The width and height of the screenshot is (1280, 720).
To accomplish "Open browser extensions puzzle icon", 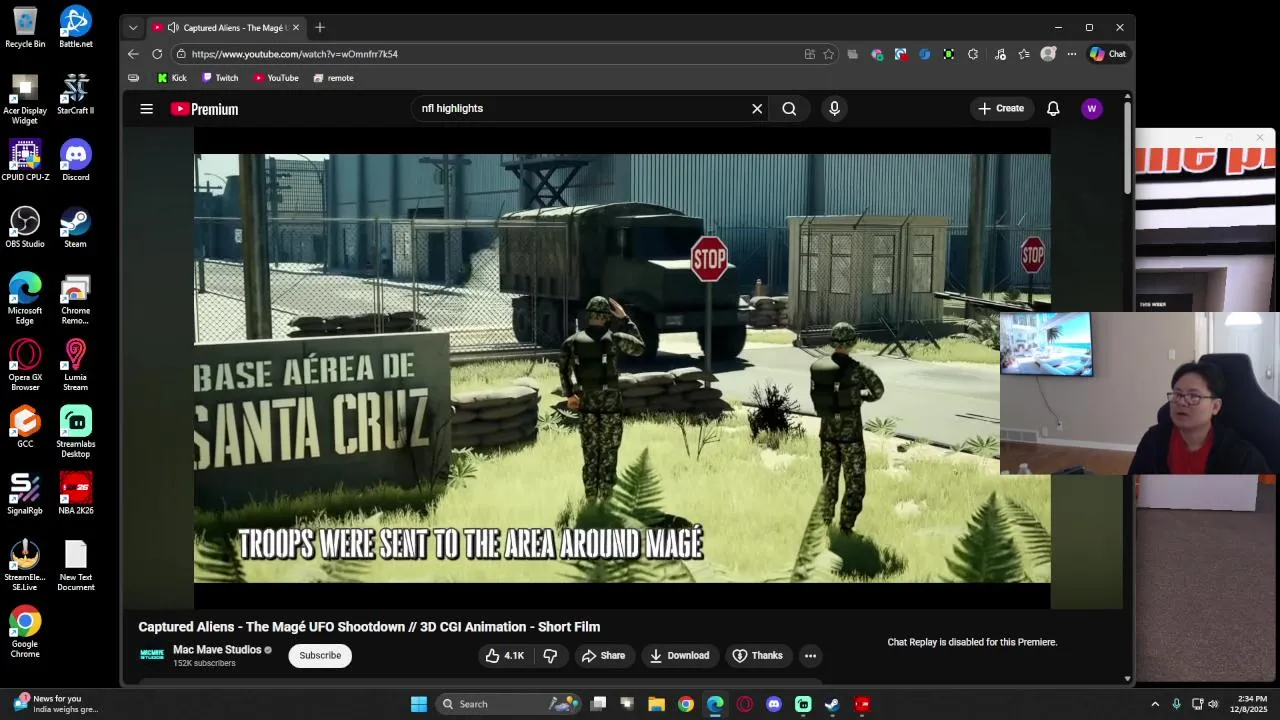I will click(973, 54).
